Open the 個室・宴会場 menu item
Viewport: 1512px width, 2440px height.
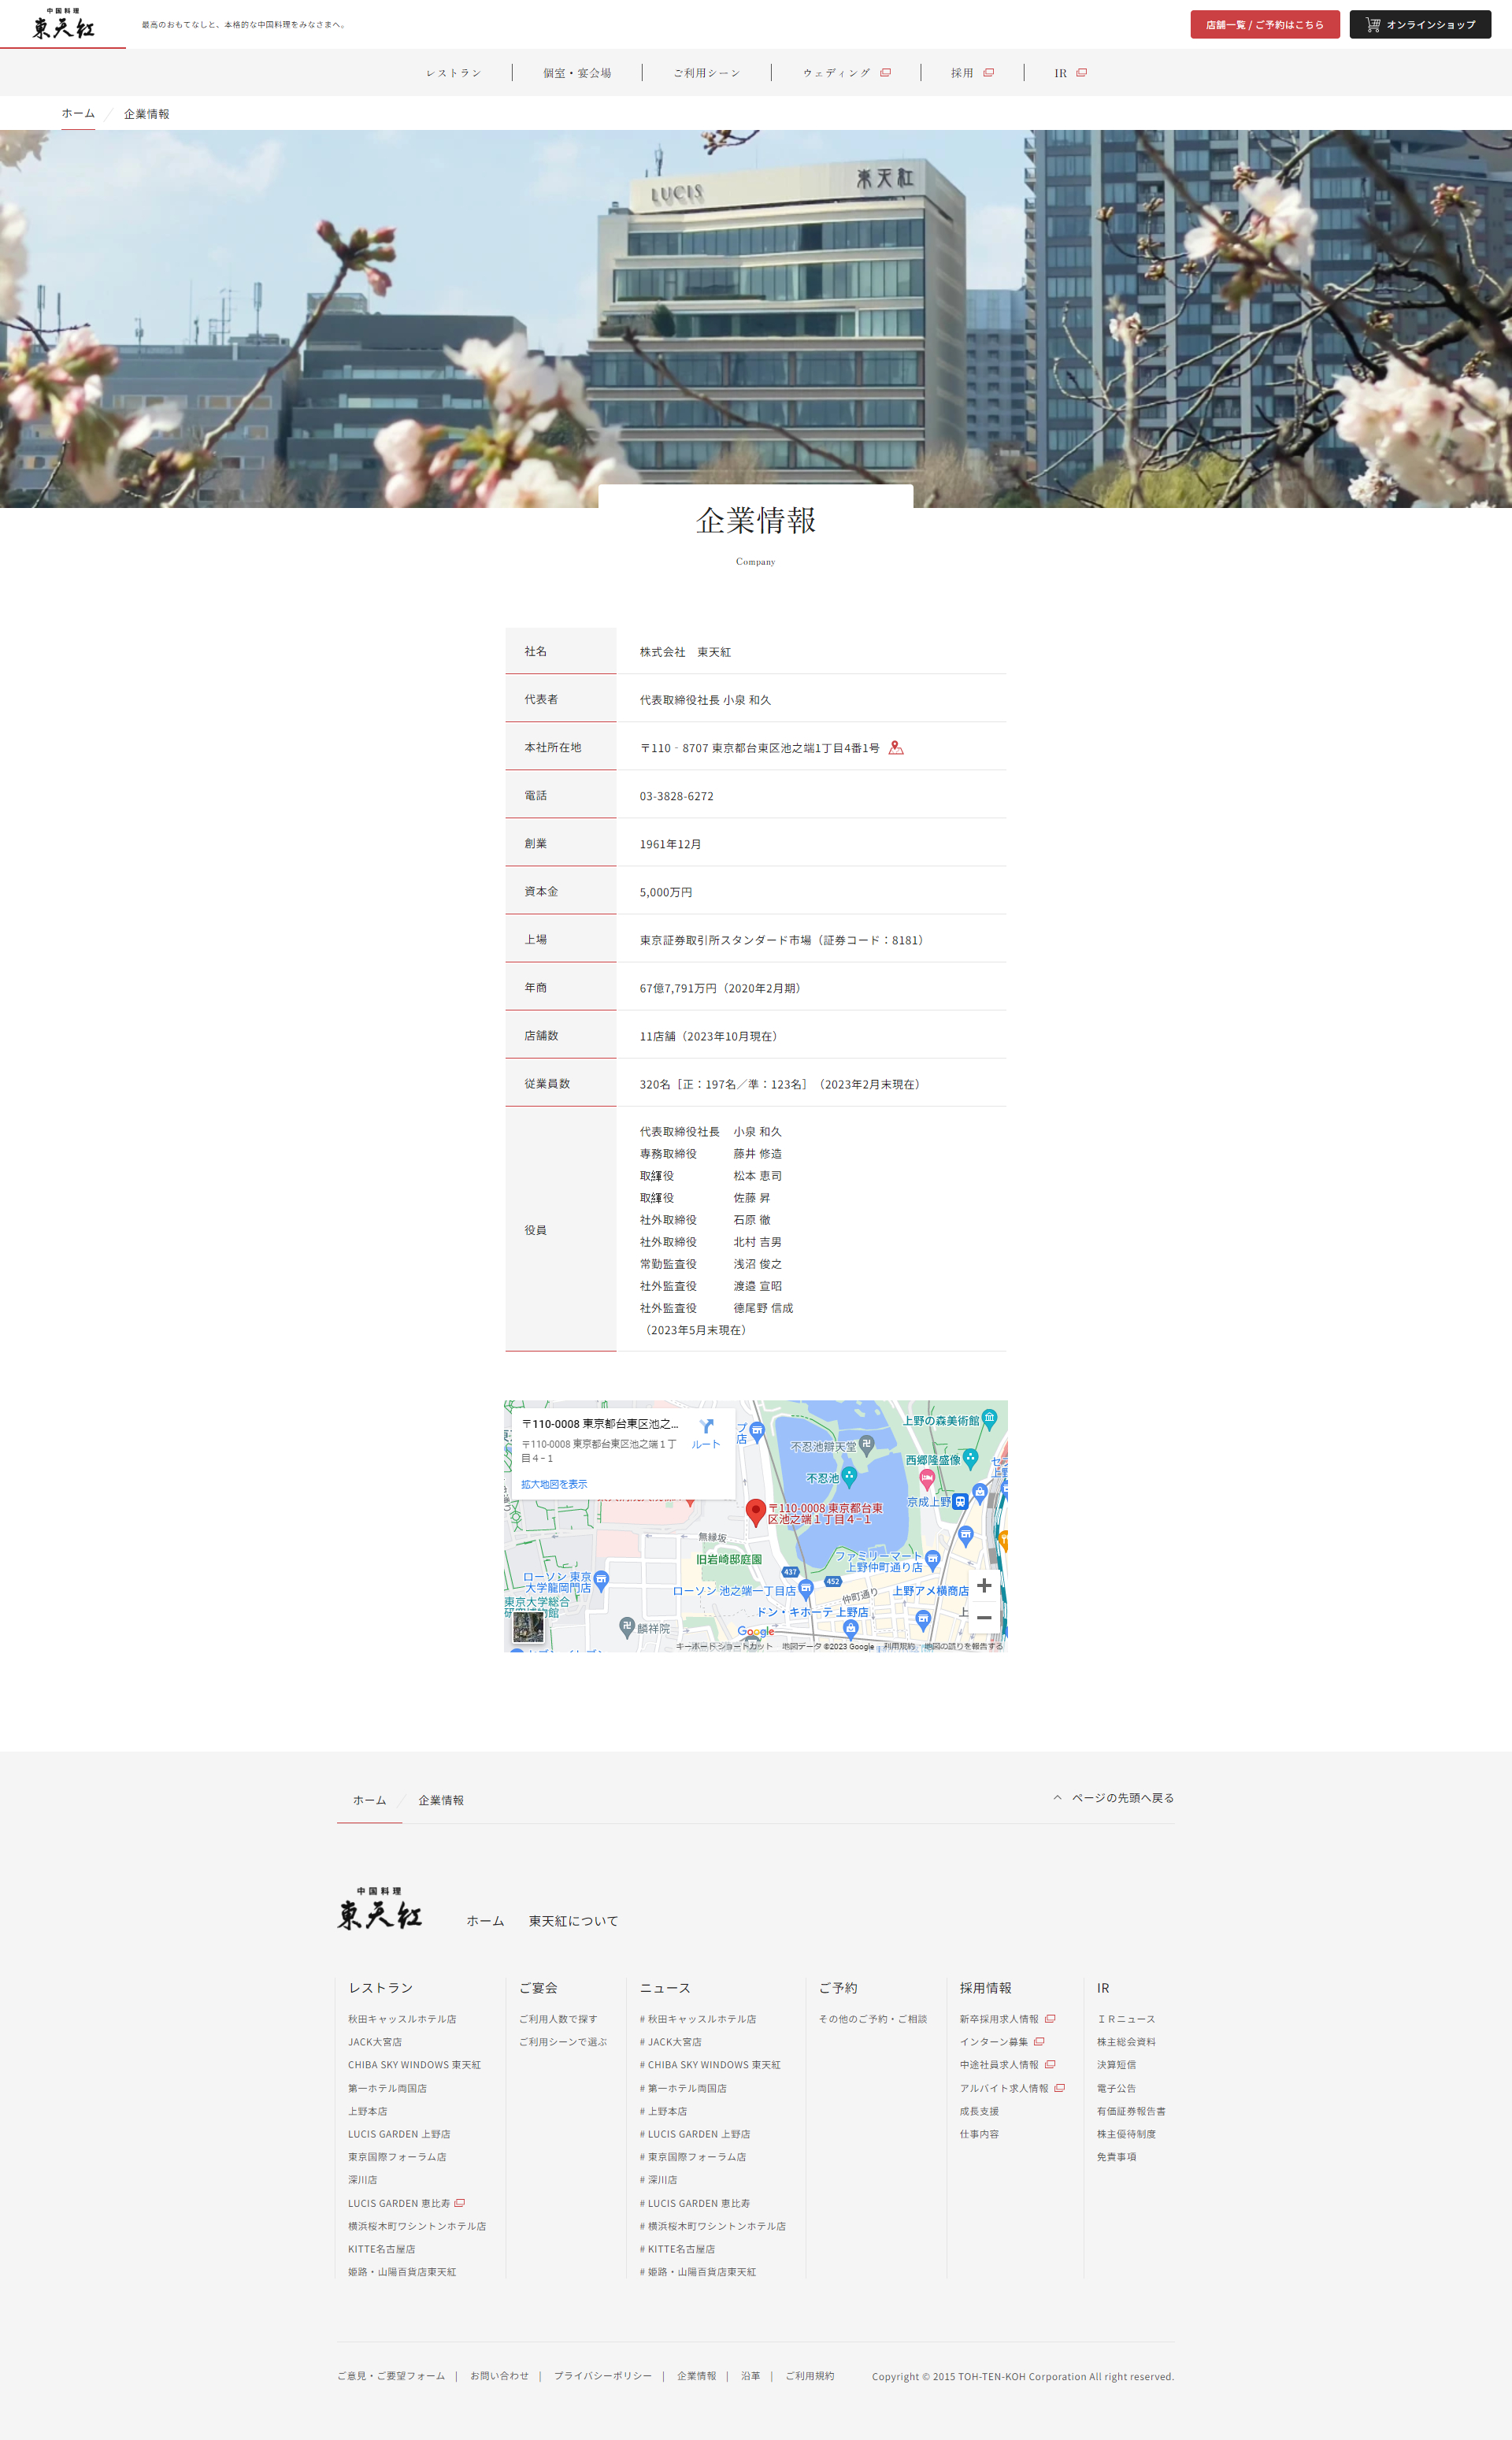point(577,73)
